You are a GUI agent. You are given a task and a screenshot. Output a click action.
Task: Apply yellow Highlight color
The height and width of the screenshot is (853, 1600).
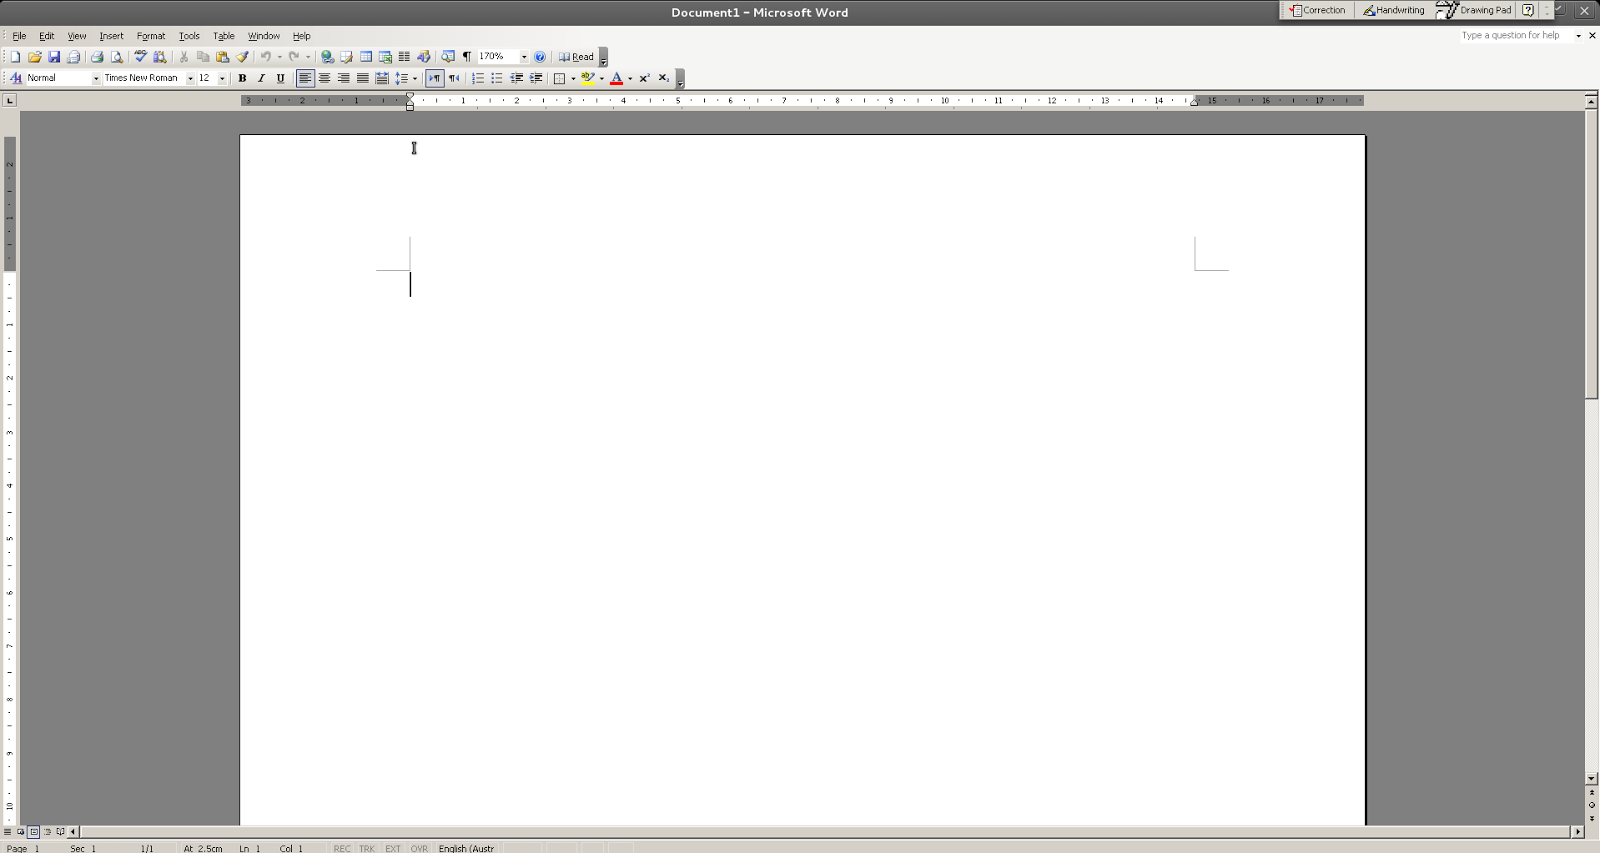(588, 78)
